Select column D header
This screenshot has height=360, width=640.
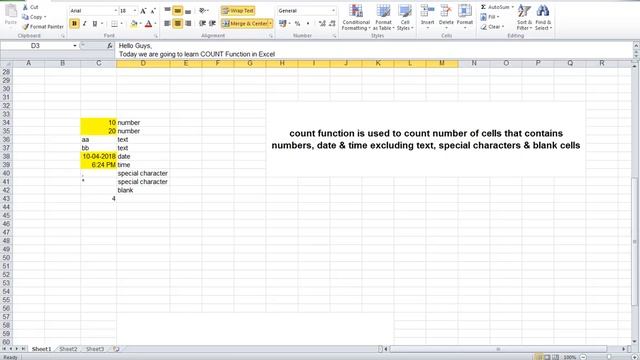(x=143, y=63)
